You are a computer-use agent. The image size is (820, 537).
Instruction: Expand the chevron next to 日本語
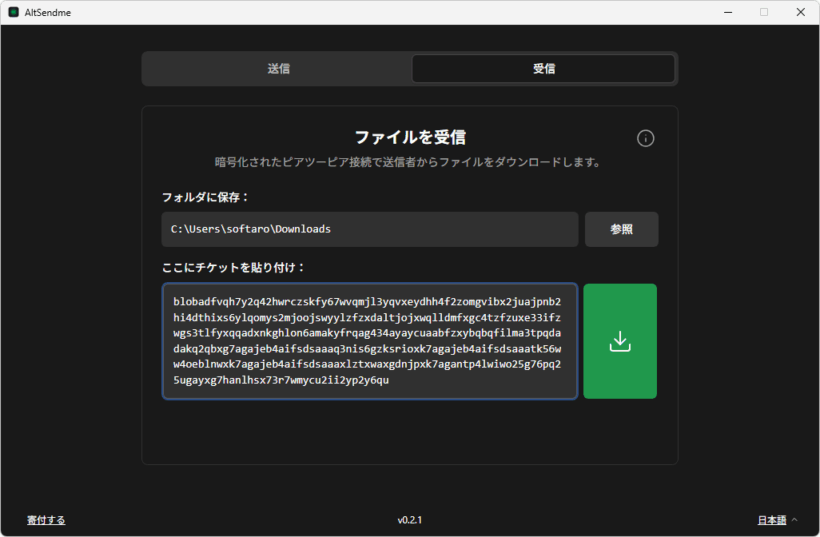click(795, 520)
